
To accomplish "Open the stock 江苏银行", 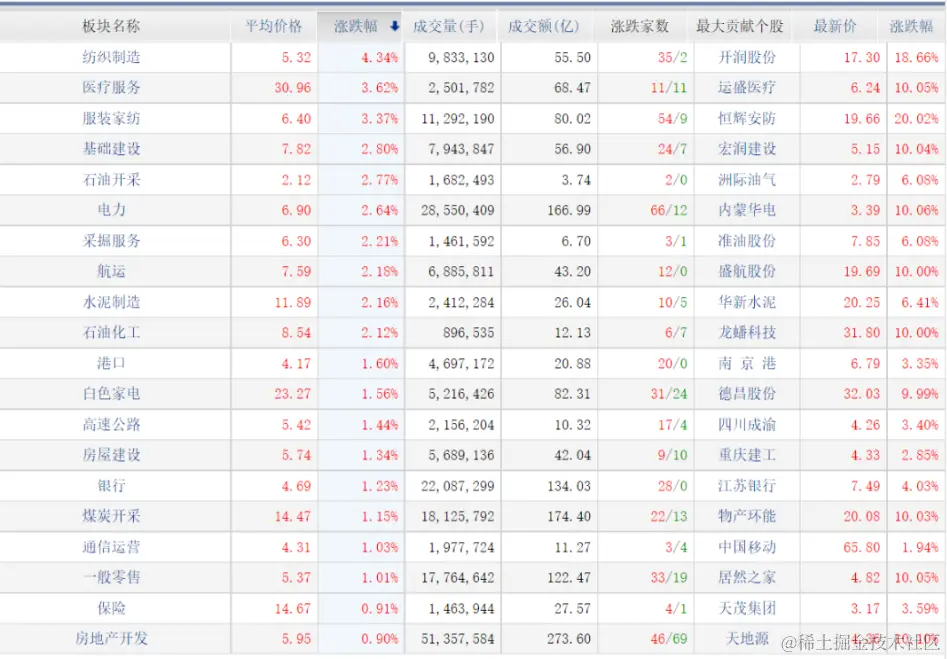I will [x=746, y=486].
